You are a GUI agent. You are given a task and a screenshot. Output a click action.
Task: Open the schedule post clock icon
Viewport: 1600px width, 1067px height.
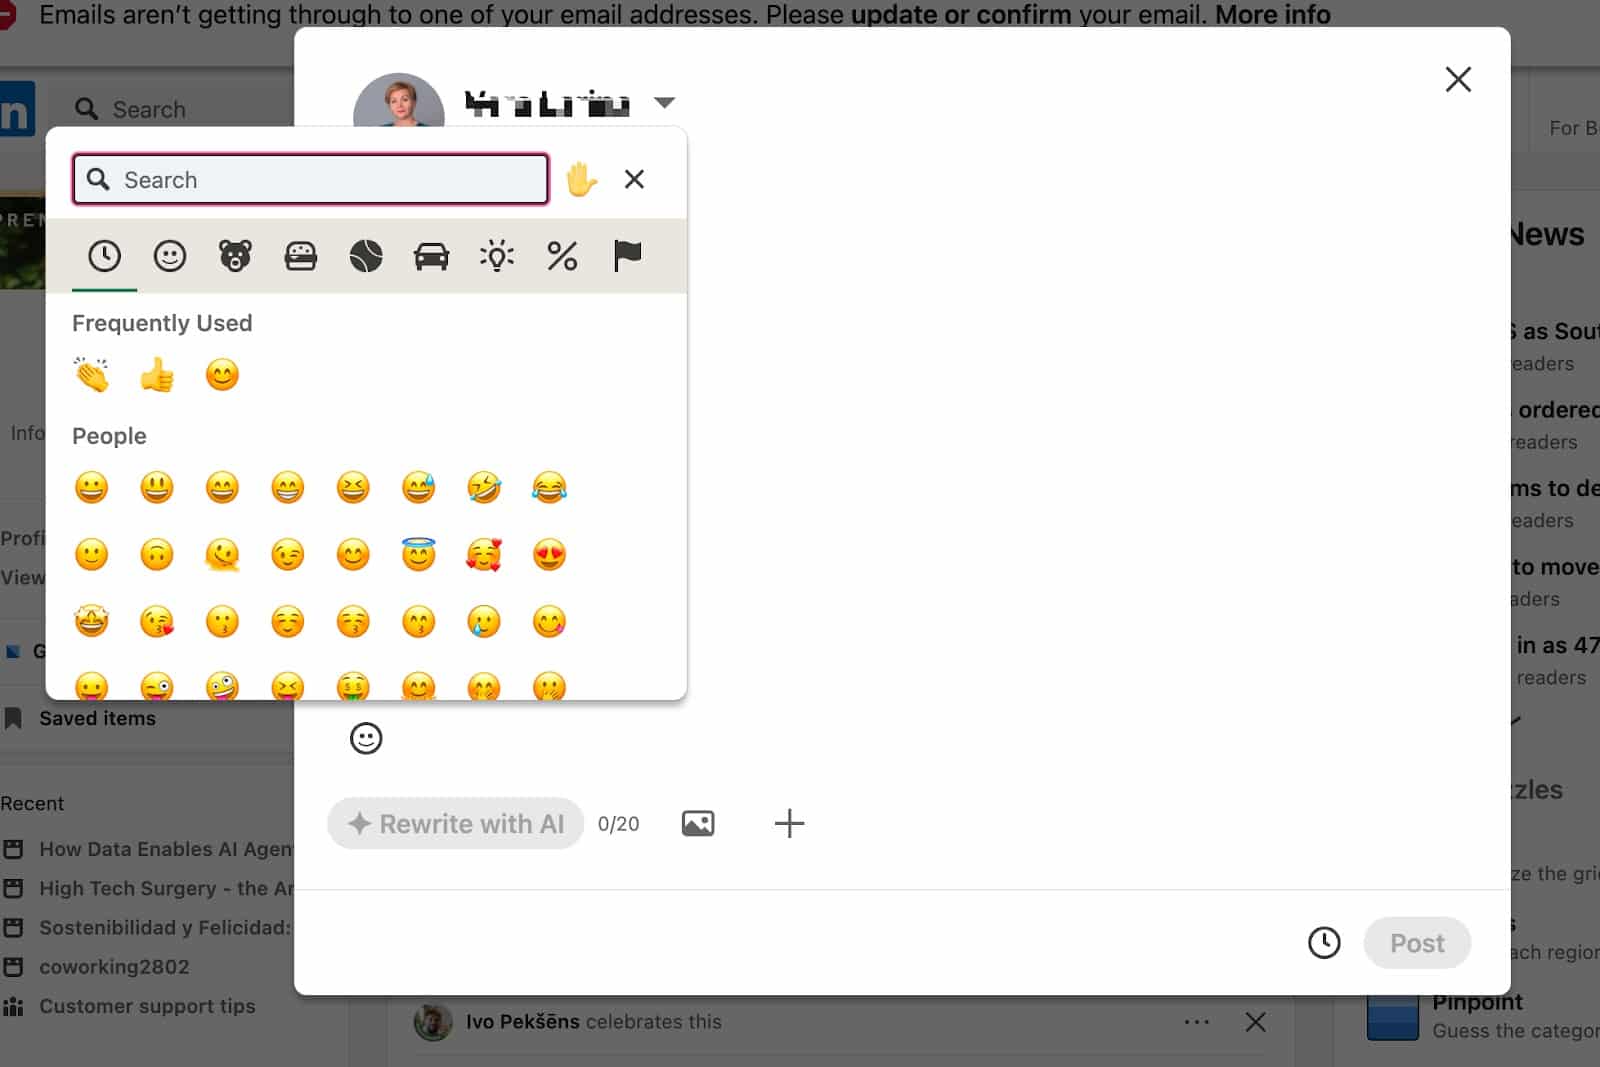1324,942
